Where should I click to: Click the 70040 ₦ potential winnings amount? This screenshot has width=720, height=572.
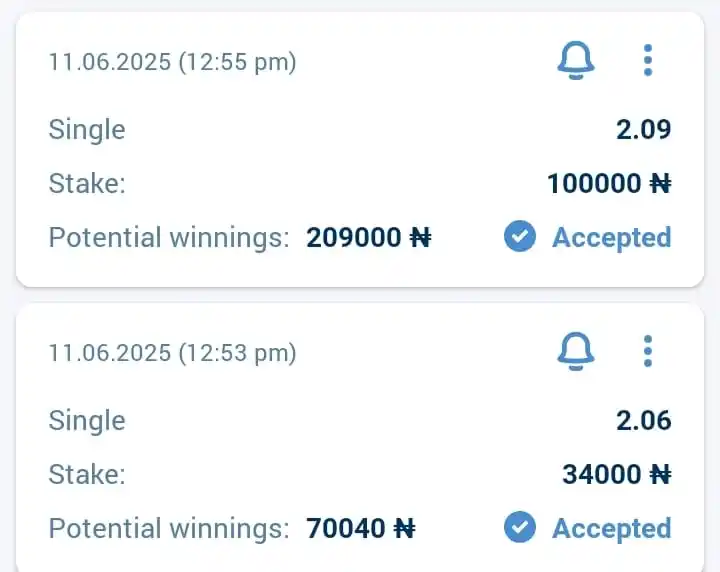[361, 528]
